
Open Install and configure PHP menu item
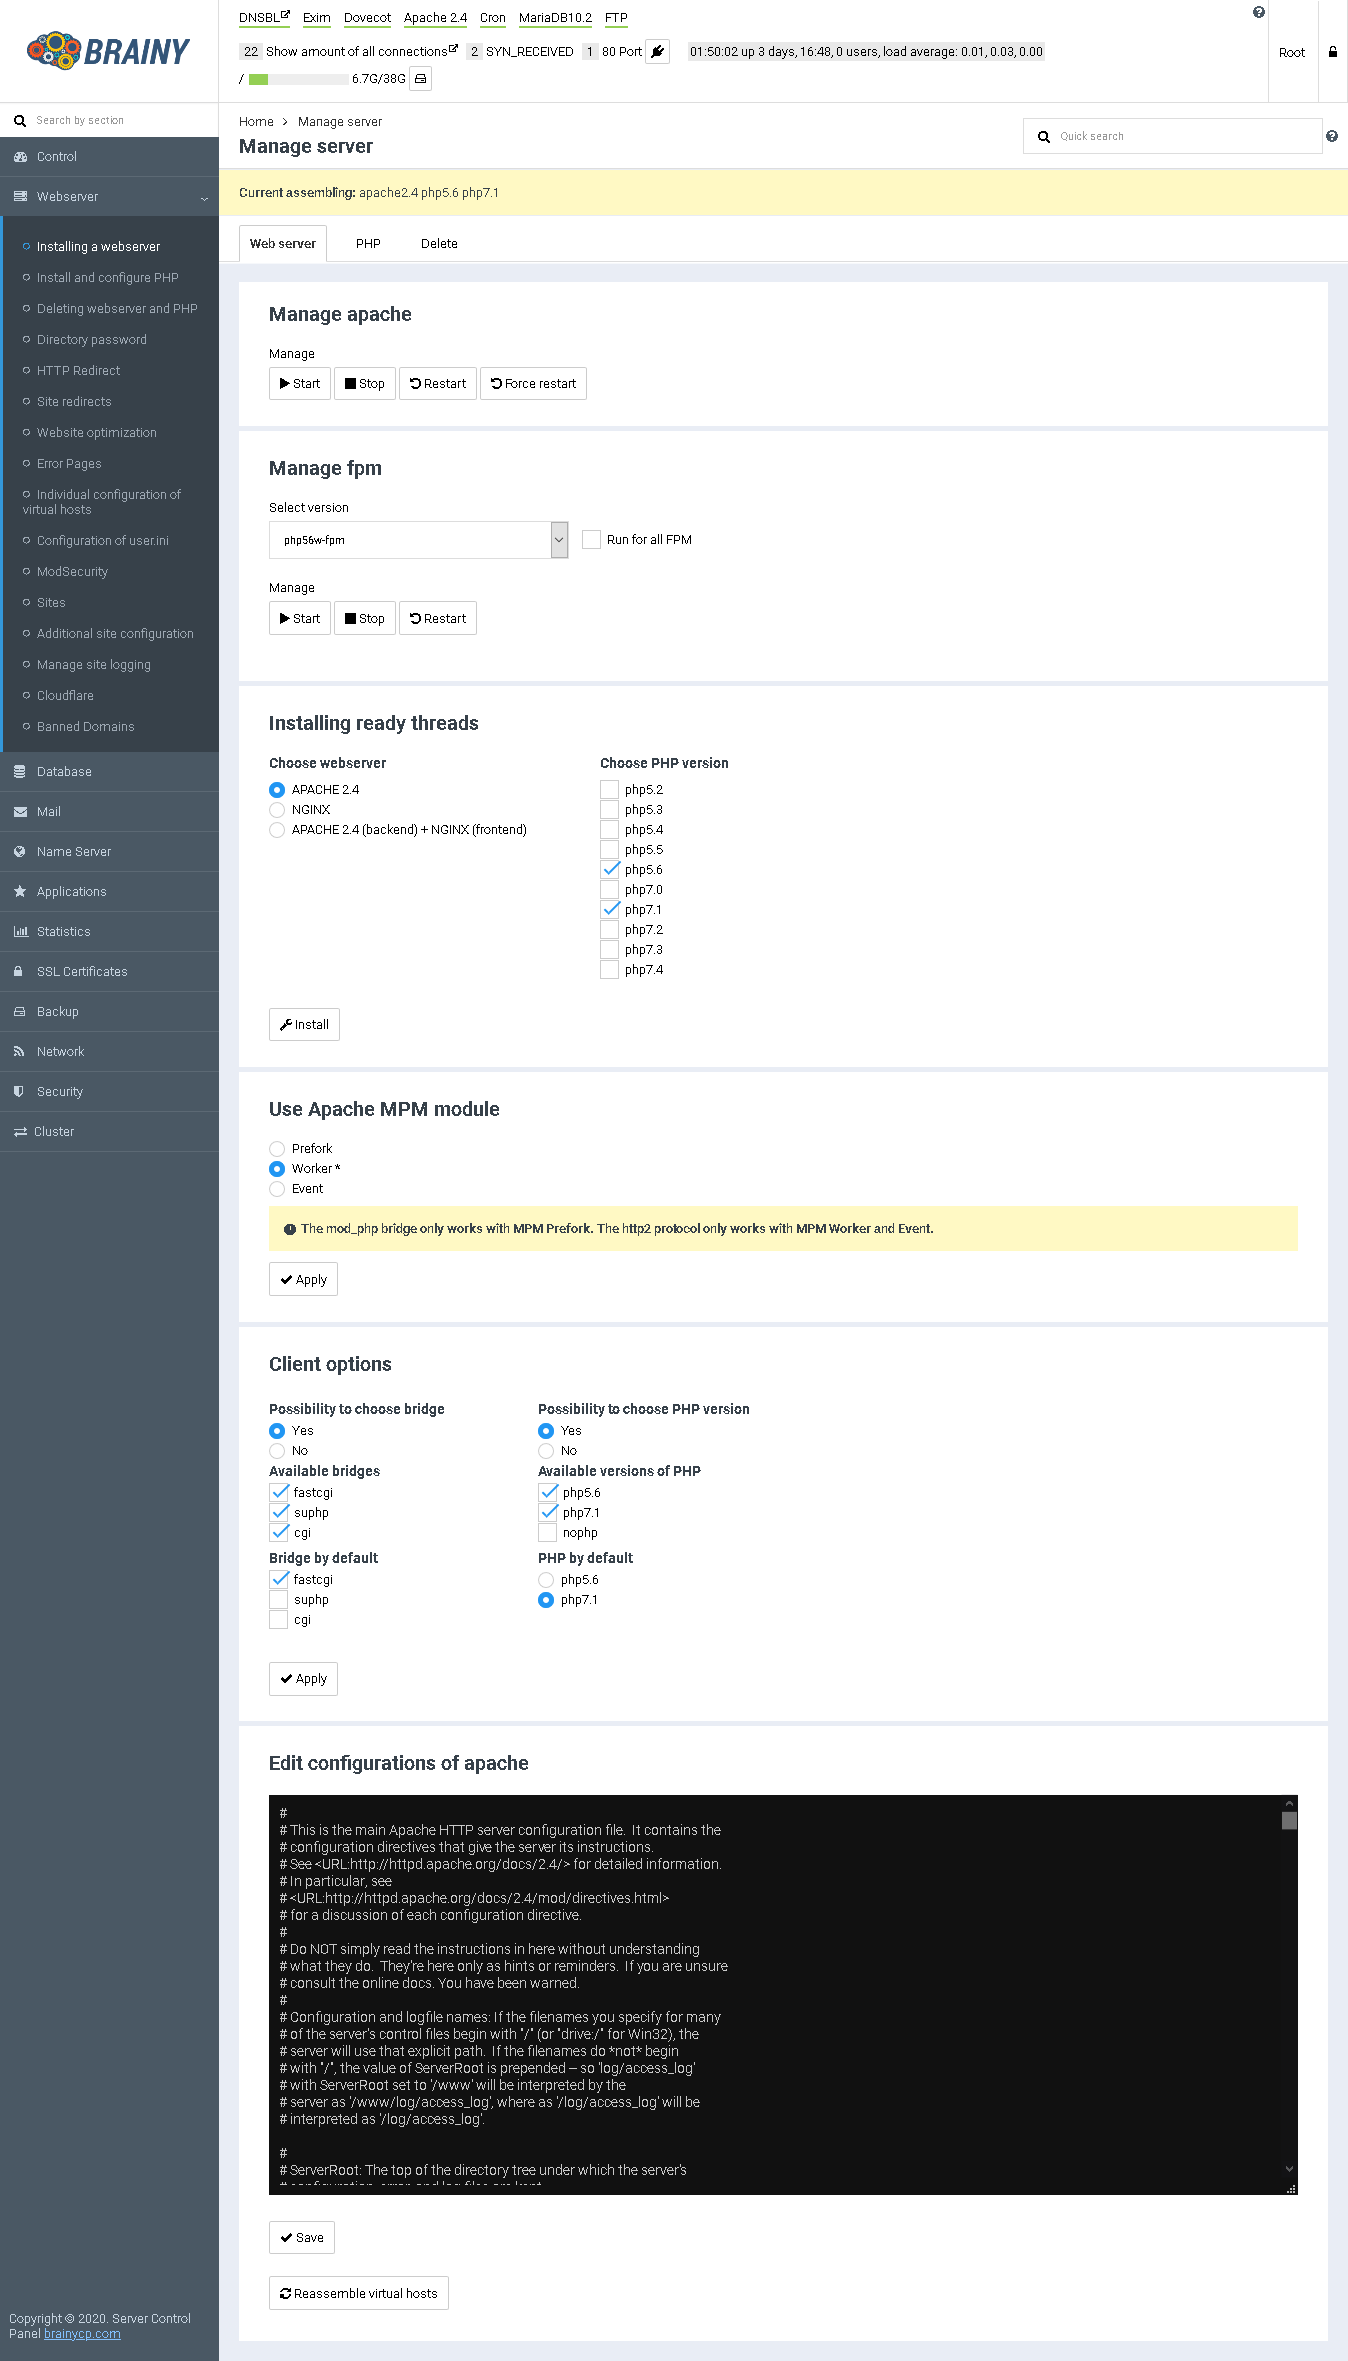coord(108,278)
